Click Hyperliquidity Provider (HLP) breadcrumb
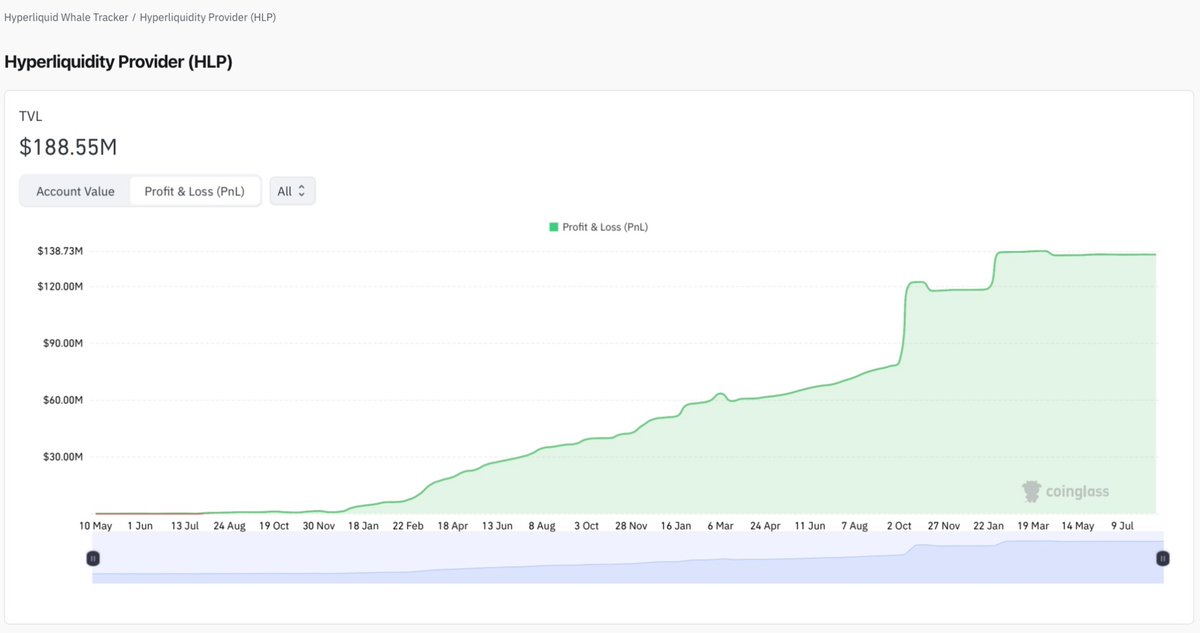Image resolution: width=1200 pixels, height=633 pixels. coord(208,18)
